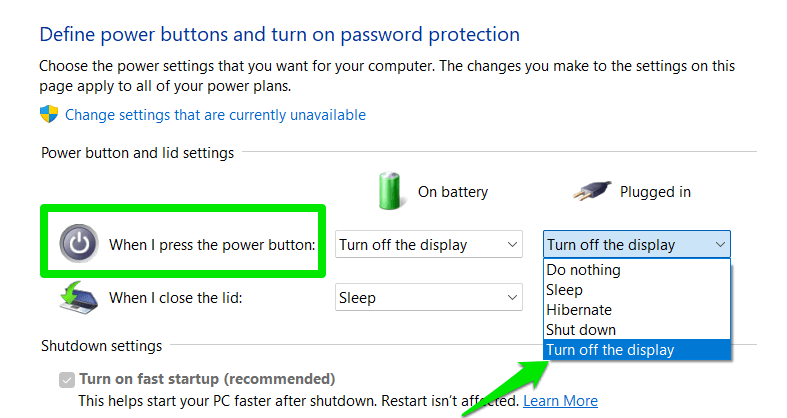Image resolution: width=787 pixels, height=418 pixels.
Task: Pick Hibernate from the dropdown list
Action: (x=579, y=310)
